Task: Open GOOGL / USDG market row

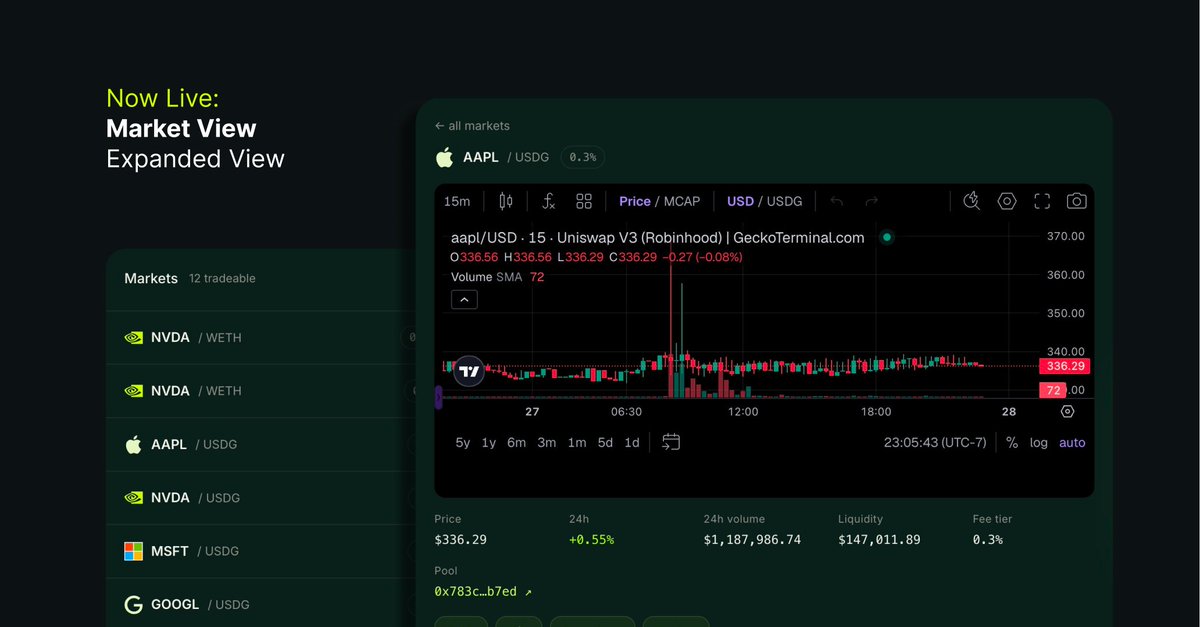Action: click(260, 604)
